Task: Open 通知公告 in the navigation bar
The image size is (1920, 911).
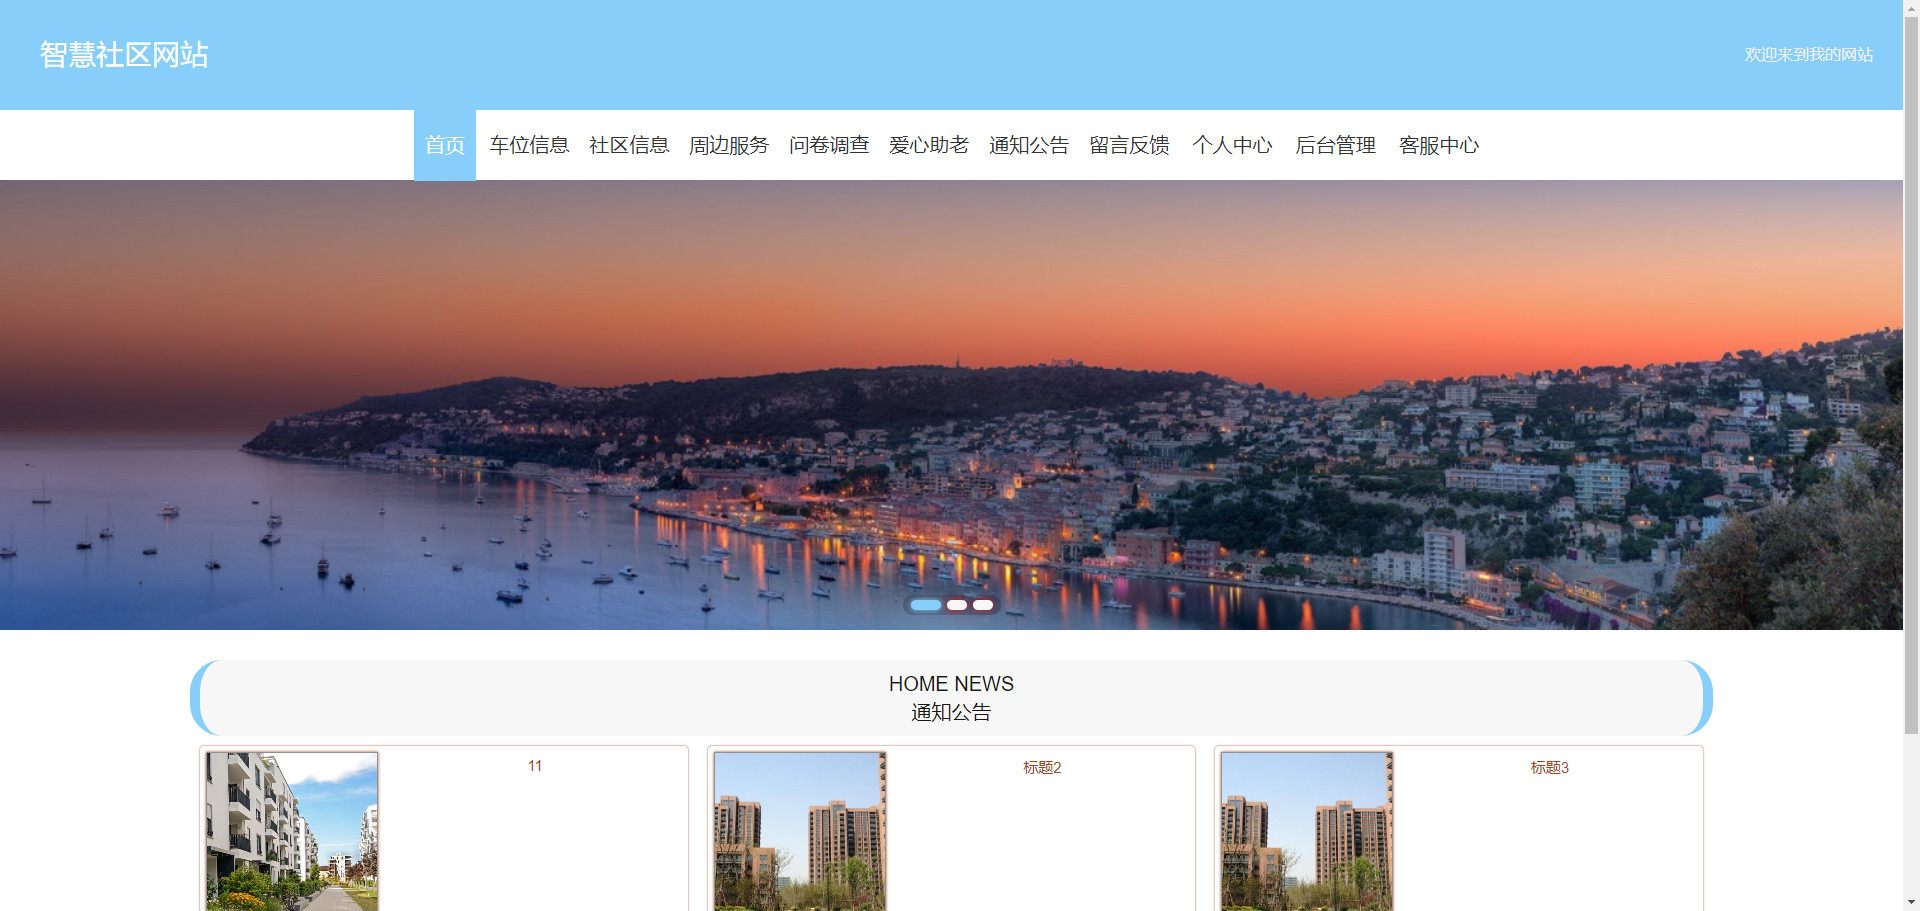Action: pos(1029,145)
